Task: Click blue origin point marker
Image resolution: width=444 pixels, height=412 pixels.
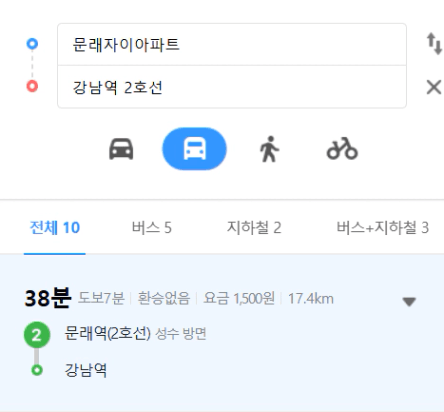Action: click(32, 44)
